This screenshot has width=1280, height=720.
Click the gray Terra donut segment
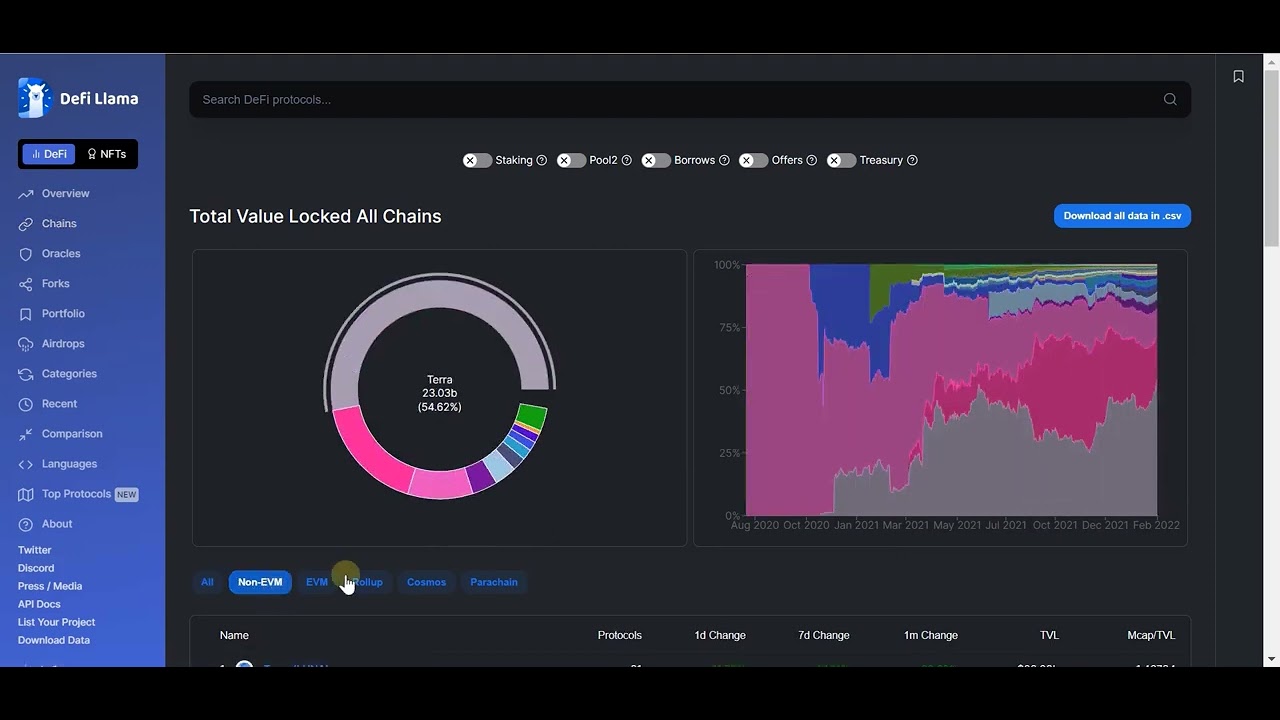440,292
